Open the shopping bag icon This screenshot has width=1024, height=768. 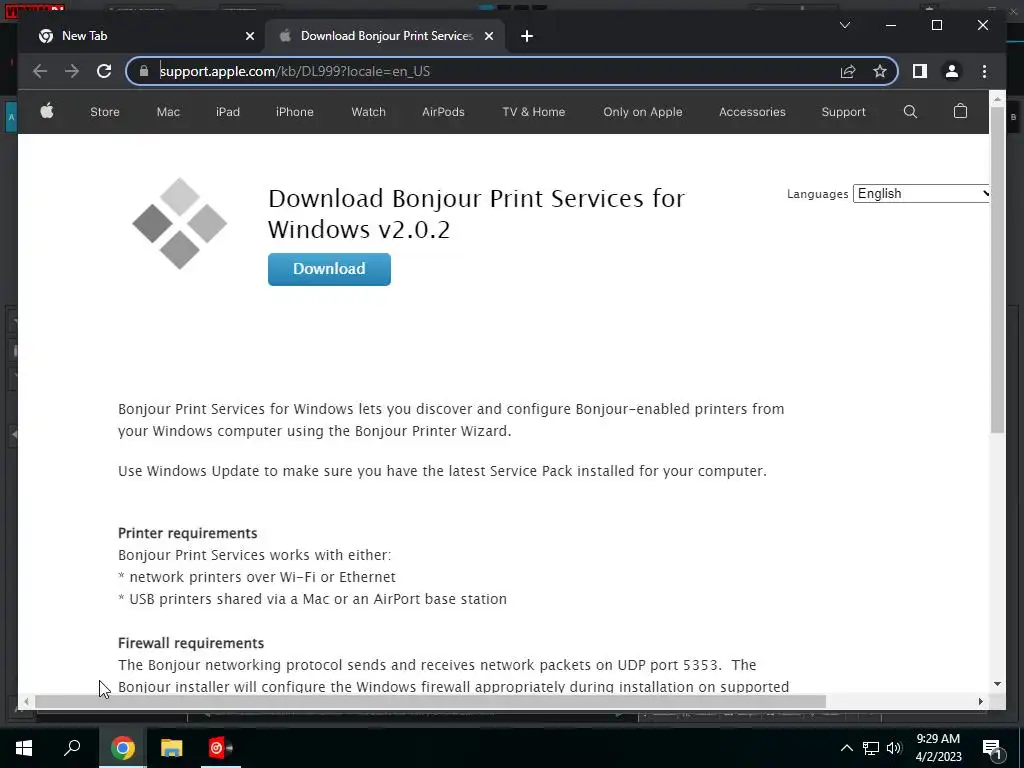(x=960, y=111)
